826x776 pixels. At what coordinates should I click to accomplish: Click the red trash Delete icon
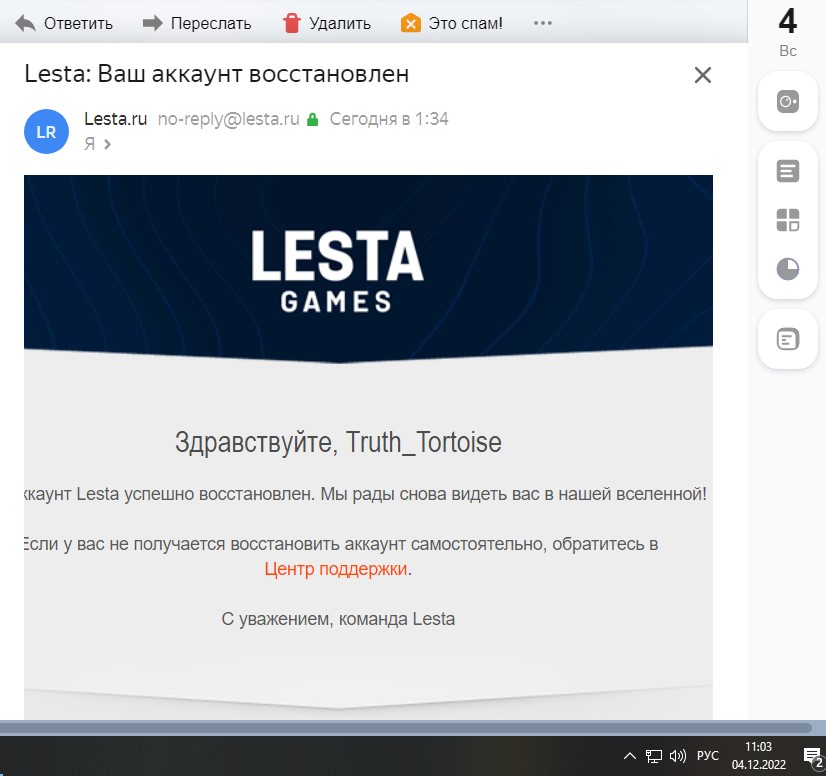(291, 23)
